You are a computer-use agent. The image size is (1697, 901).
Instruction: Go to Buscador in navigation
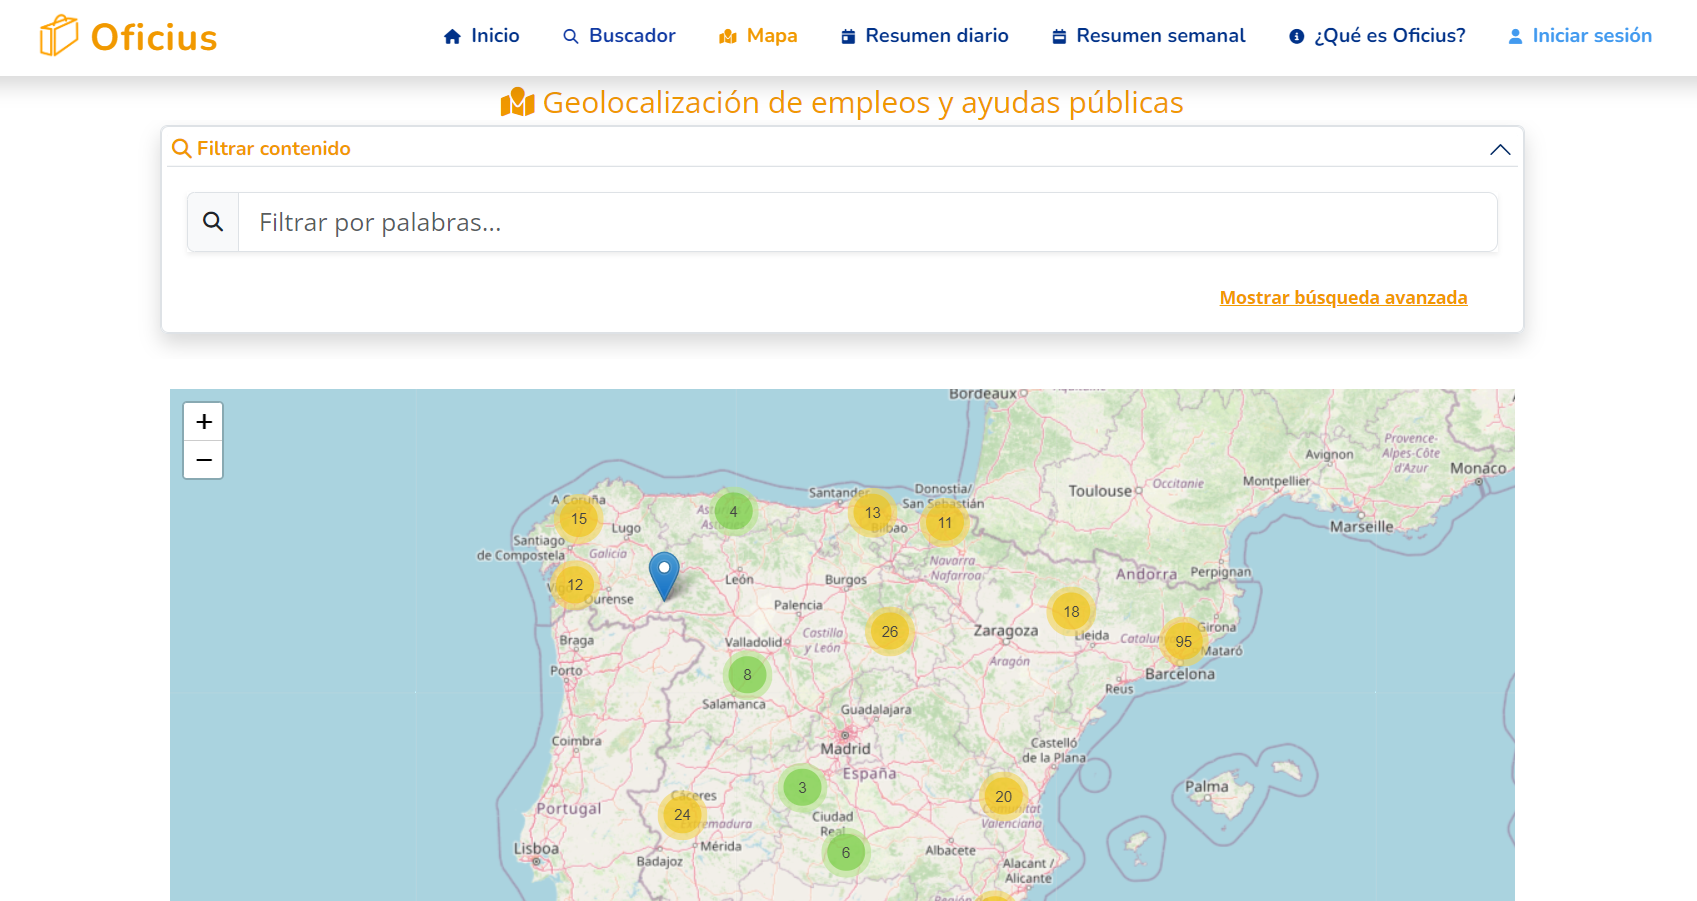(x=619, y=36)
